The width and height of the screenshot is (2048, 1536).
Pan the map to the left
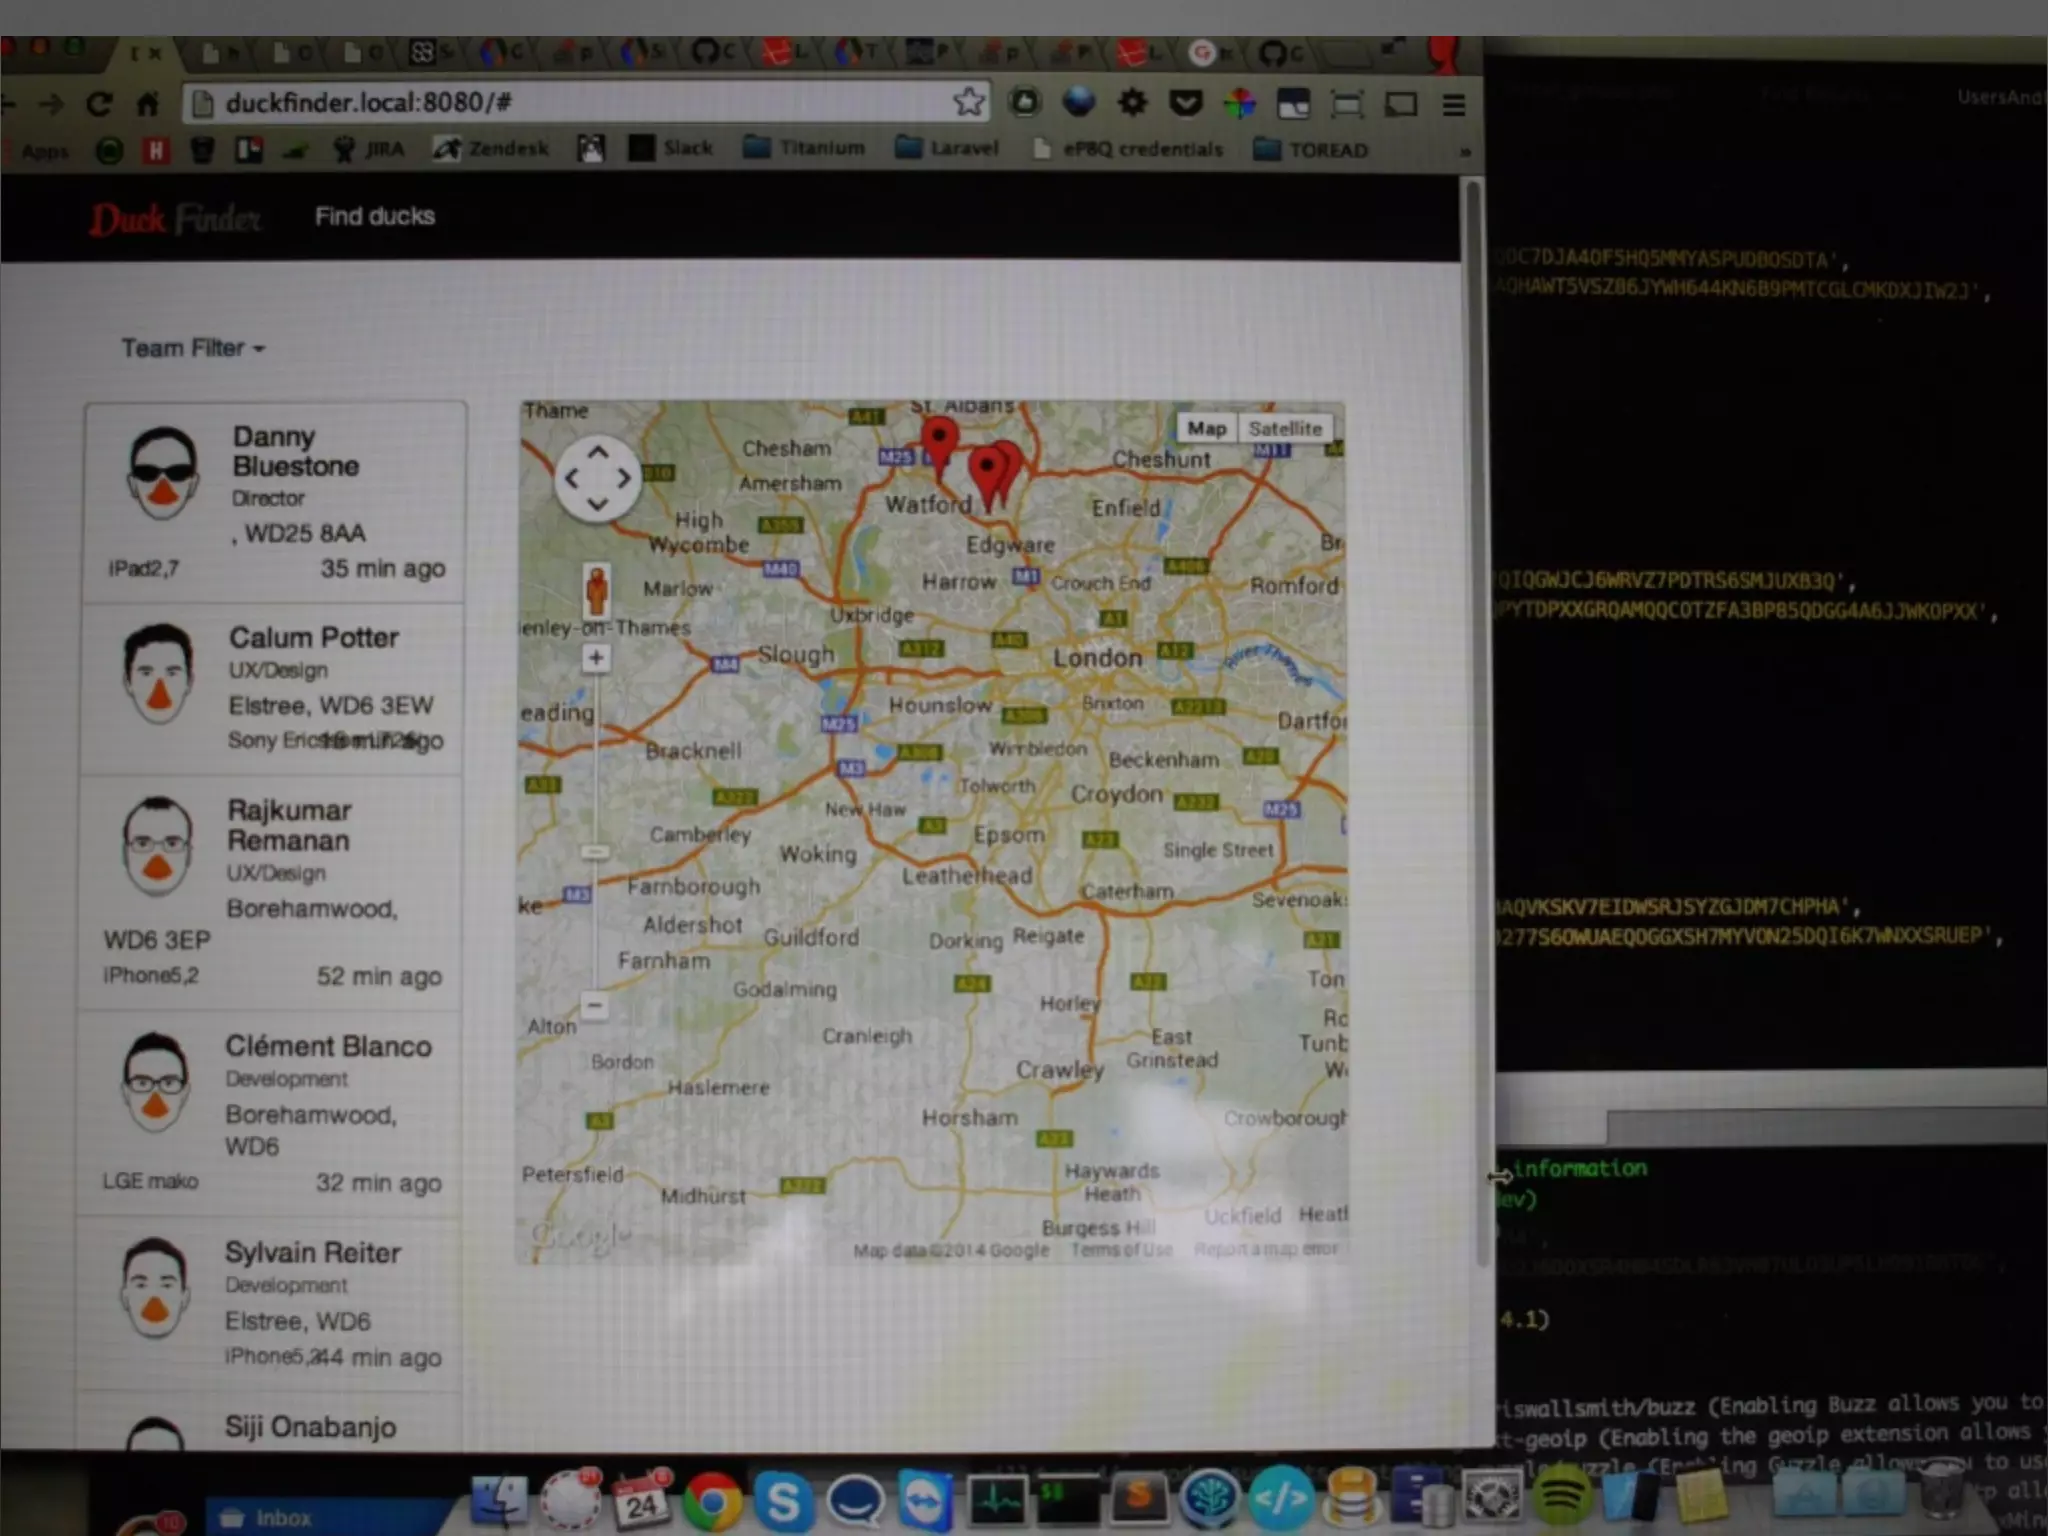pyautogui.click(x=572, y=479)
